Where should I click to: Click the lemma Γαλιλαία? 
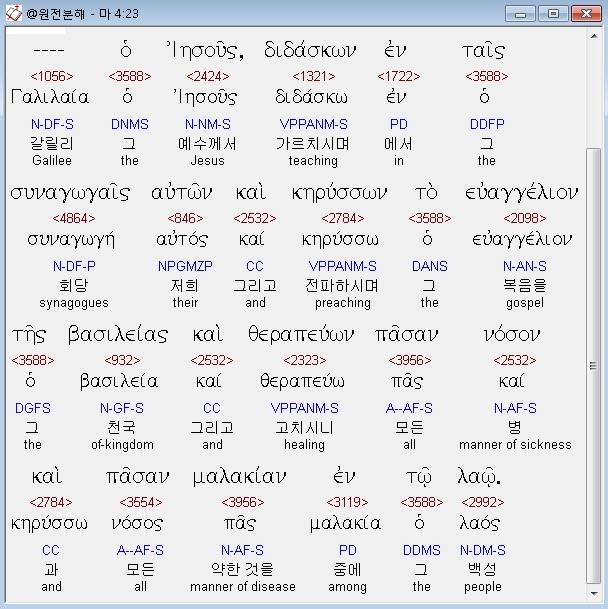point(50,97)
